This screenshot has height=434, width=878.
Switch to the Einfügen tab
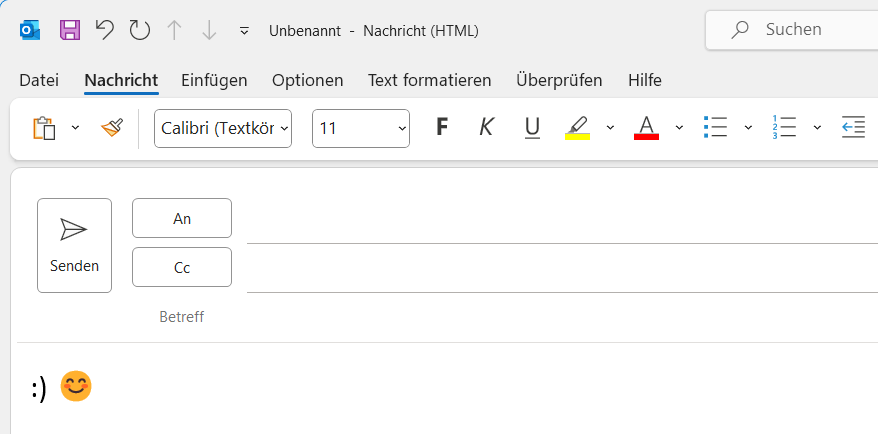214,80
